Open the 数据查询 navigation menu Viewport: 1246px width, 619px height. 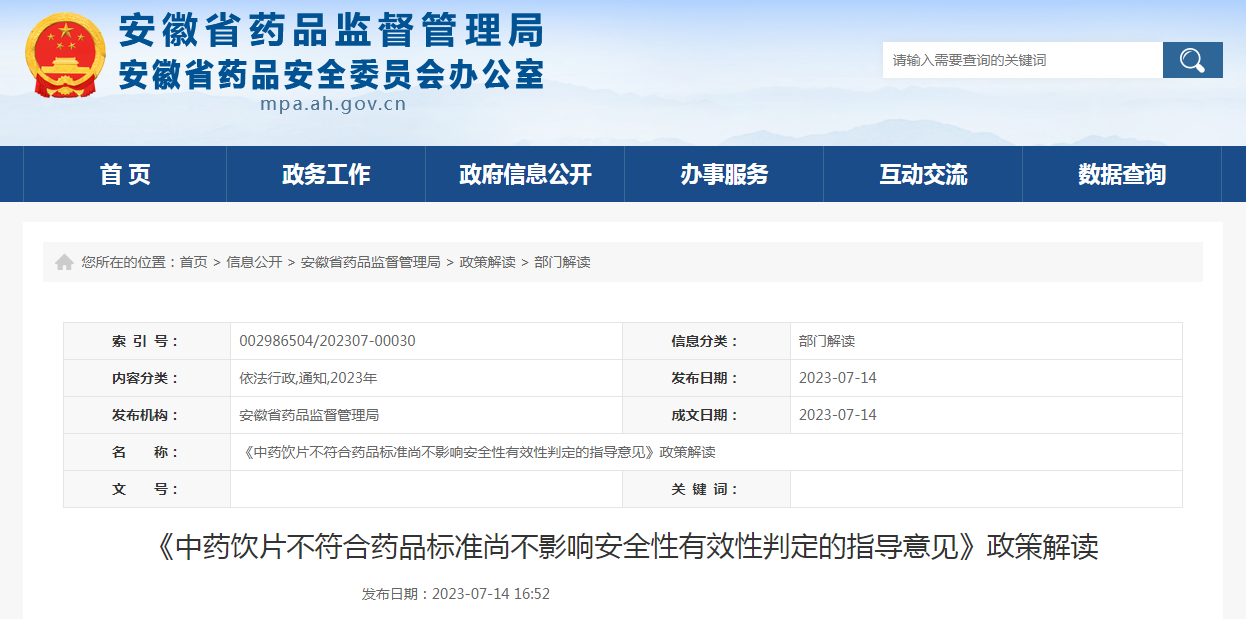pyautogui.click(x=1122, y=174)
